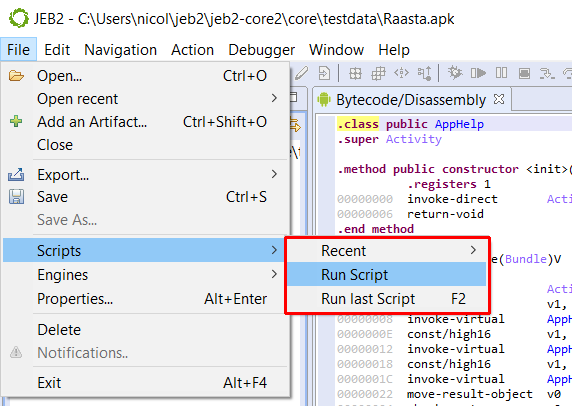Click the floppy disk Save icon
The image size is (572, 406).
tap(16, 197)
